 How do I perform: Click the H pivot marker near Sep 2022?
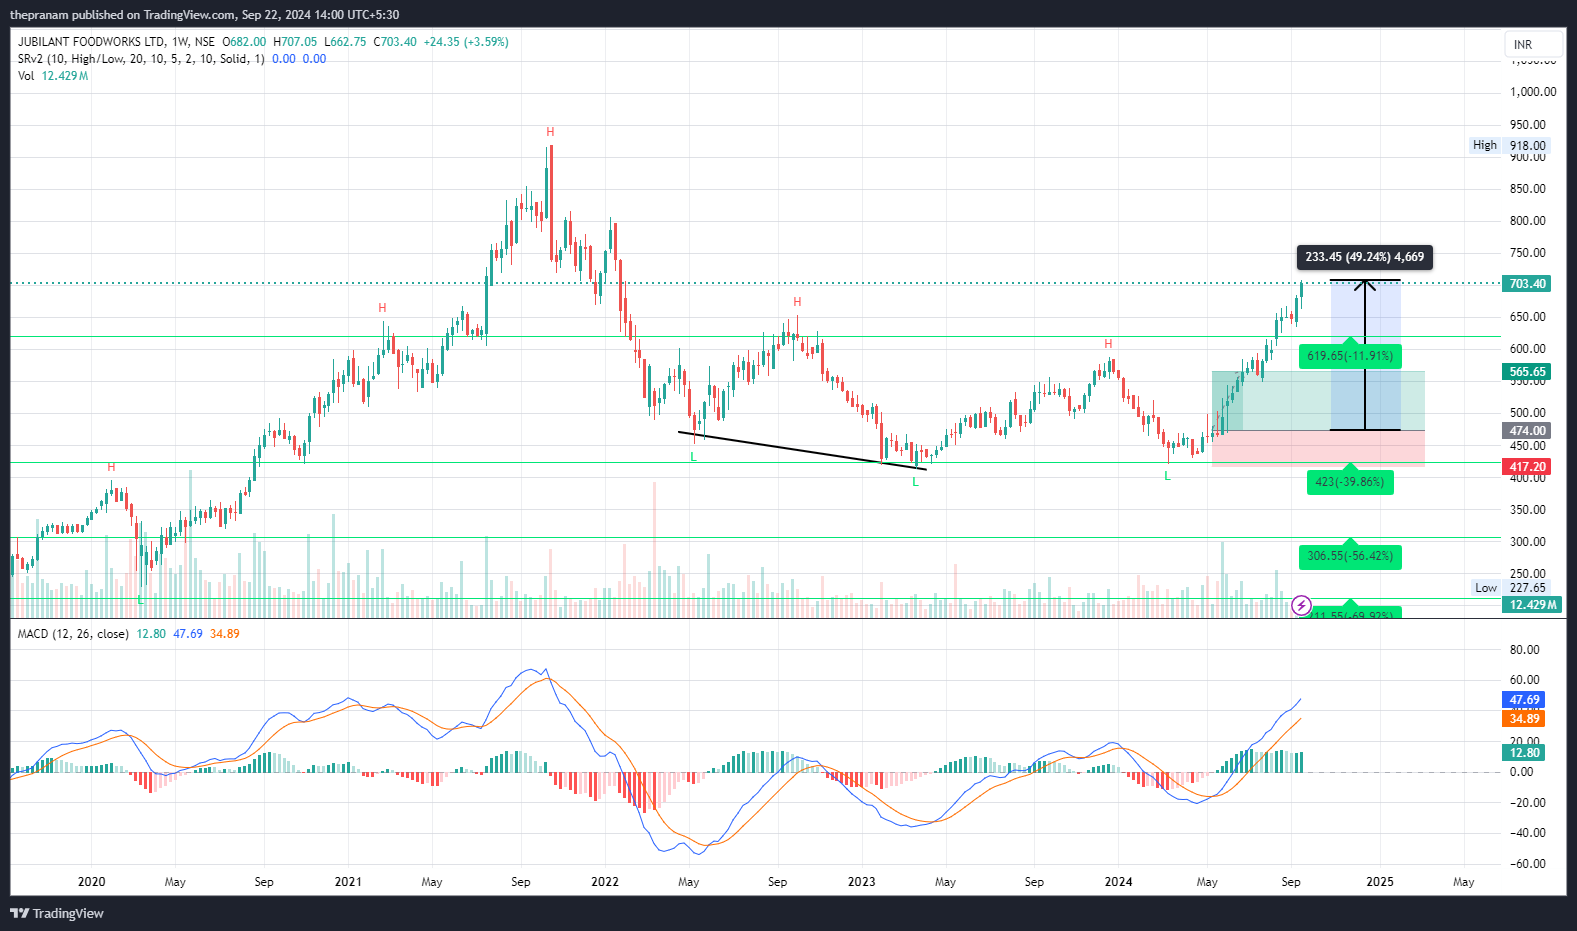[797, 302]
